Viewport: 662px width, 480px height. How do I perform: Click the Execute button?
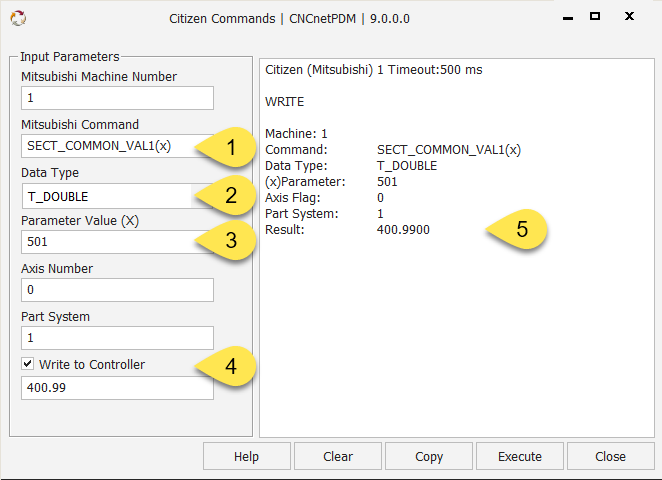520,456
